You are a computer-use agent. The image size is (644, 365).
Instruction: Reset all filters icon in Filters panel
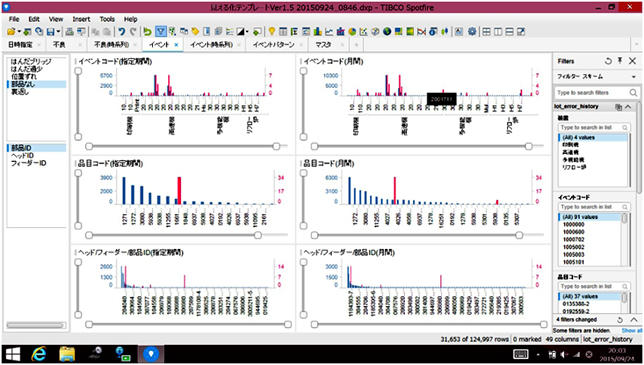(608, 61)
